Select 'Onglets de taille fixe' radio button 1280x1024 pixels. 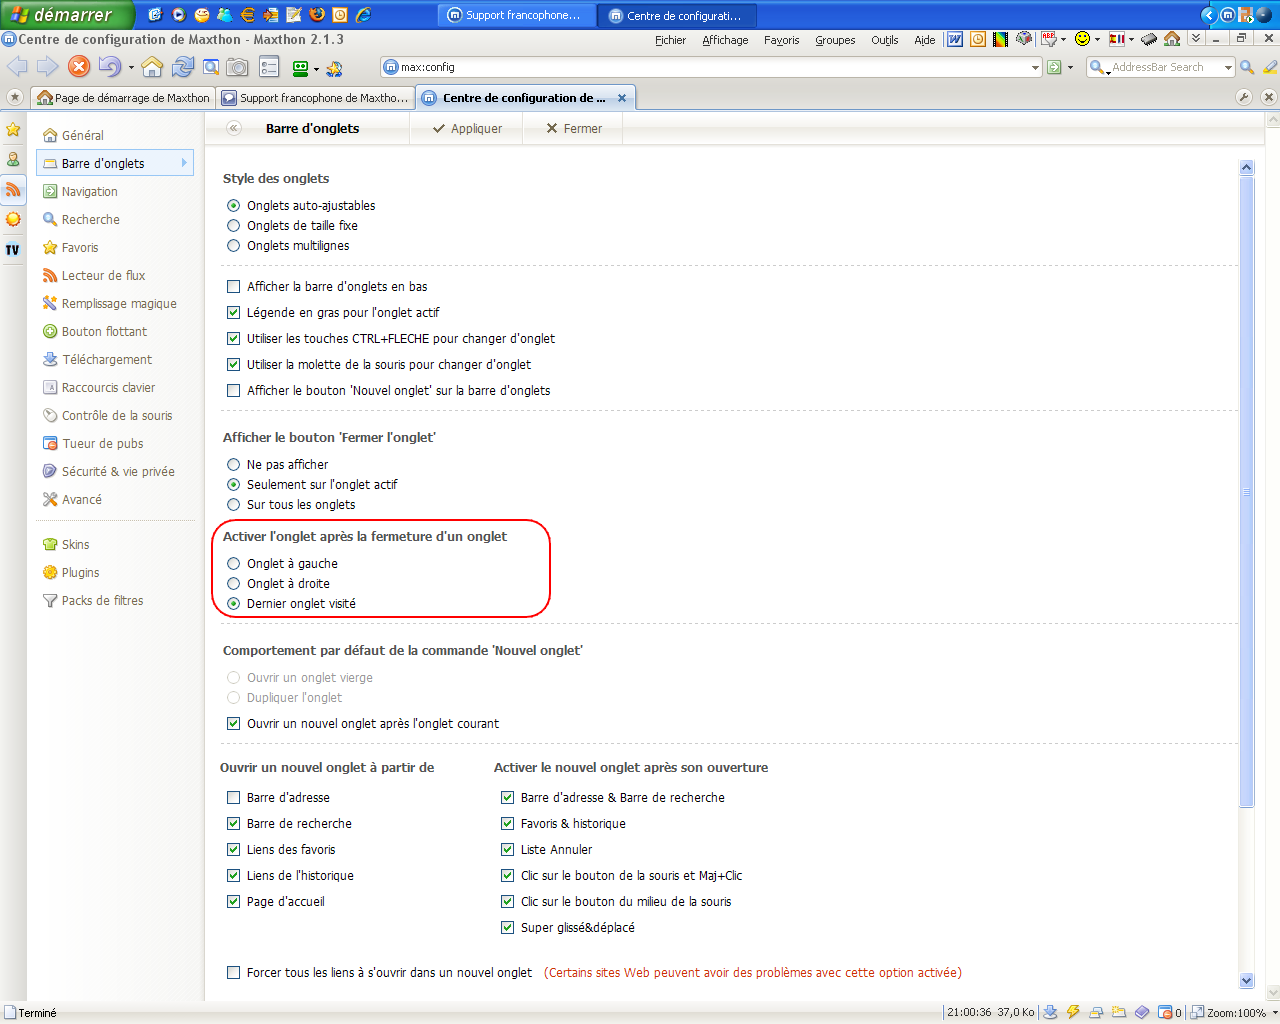click(234, 226)
